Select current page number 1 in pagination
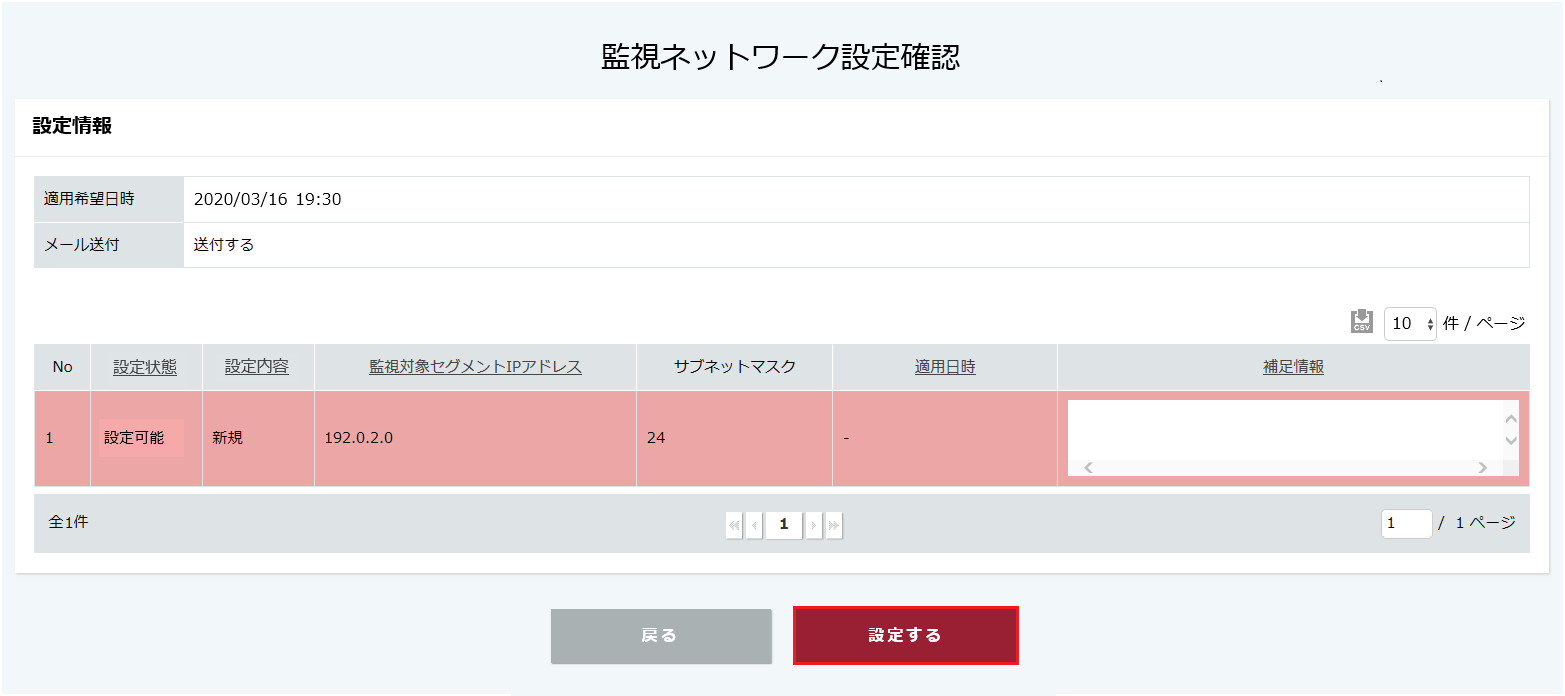Image resolution: width=1565 pixels, height=696 pixels. click(784, 524)
